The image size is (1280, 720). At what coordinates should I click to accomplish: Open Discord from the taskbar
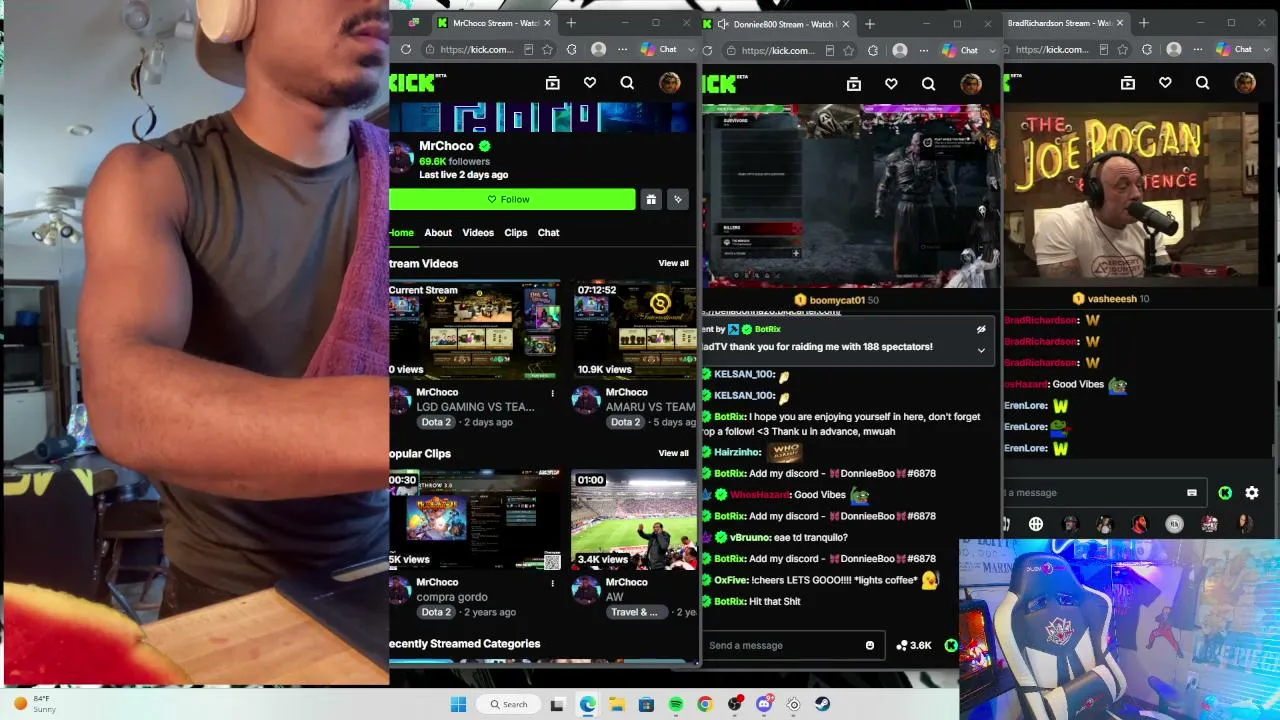point(764,704)
